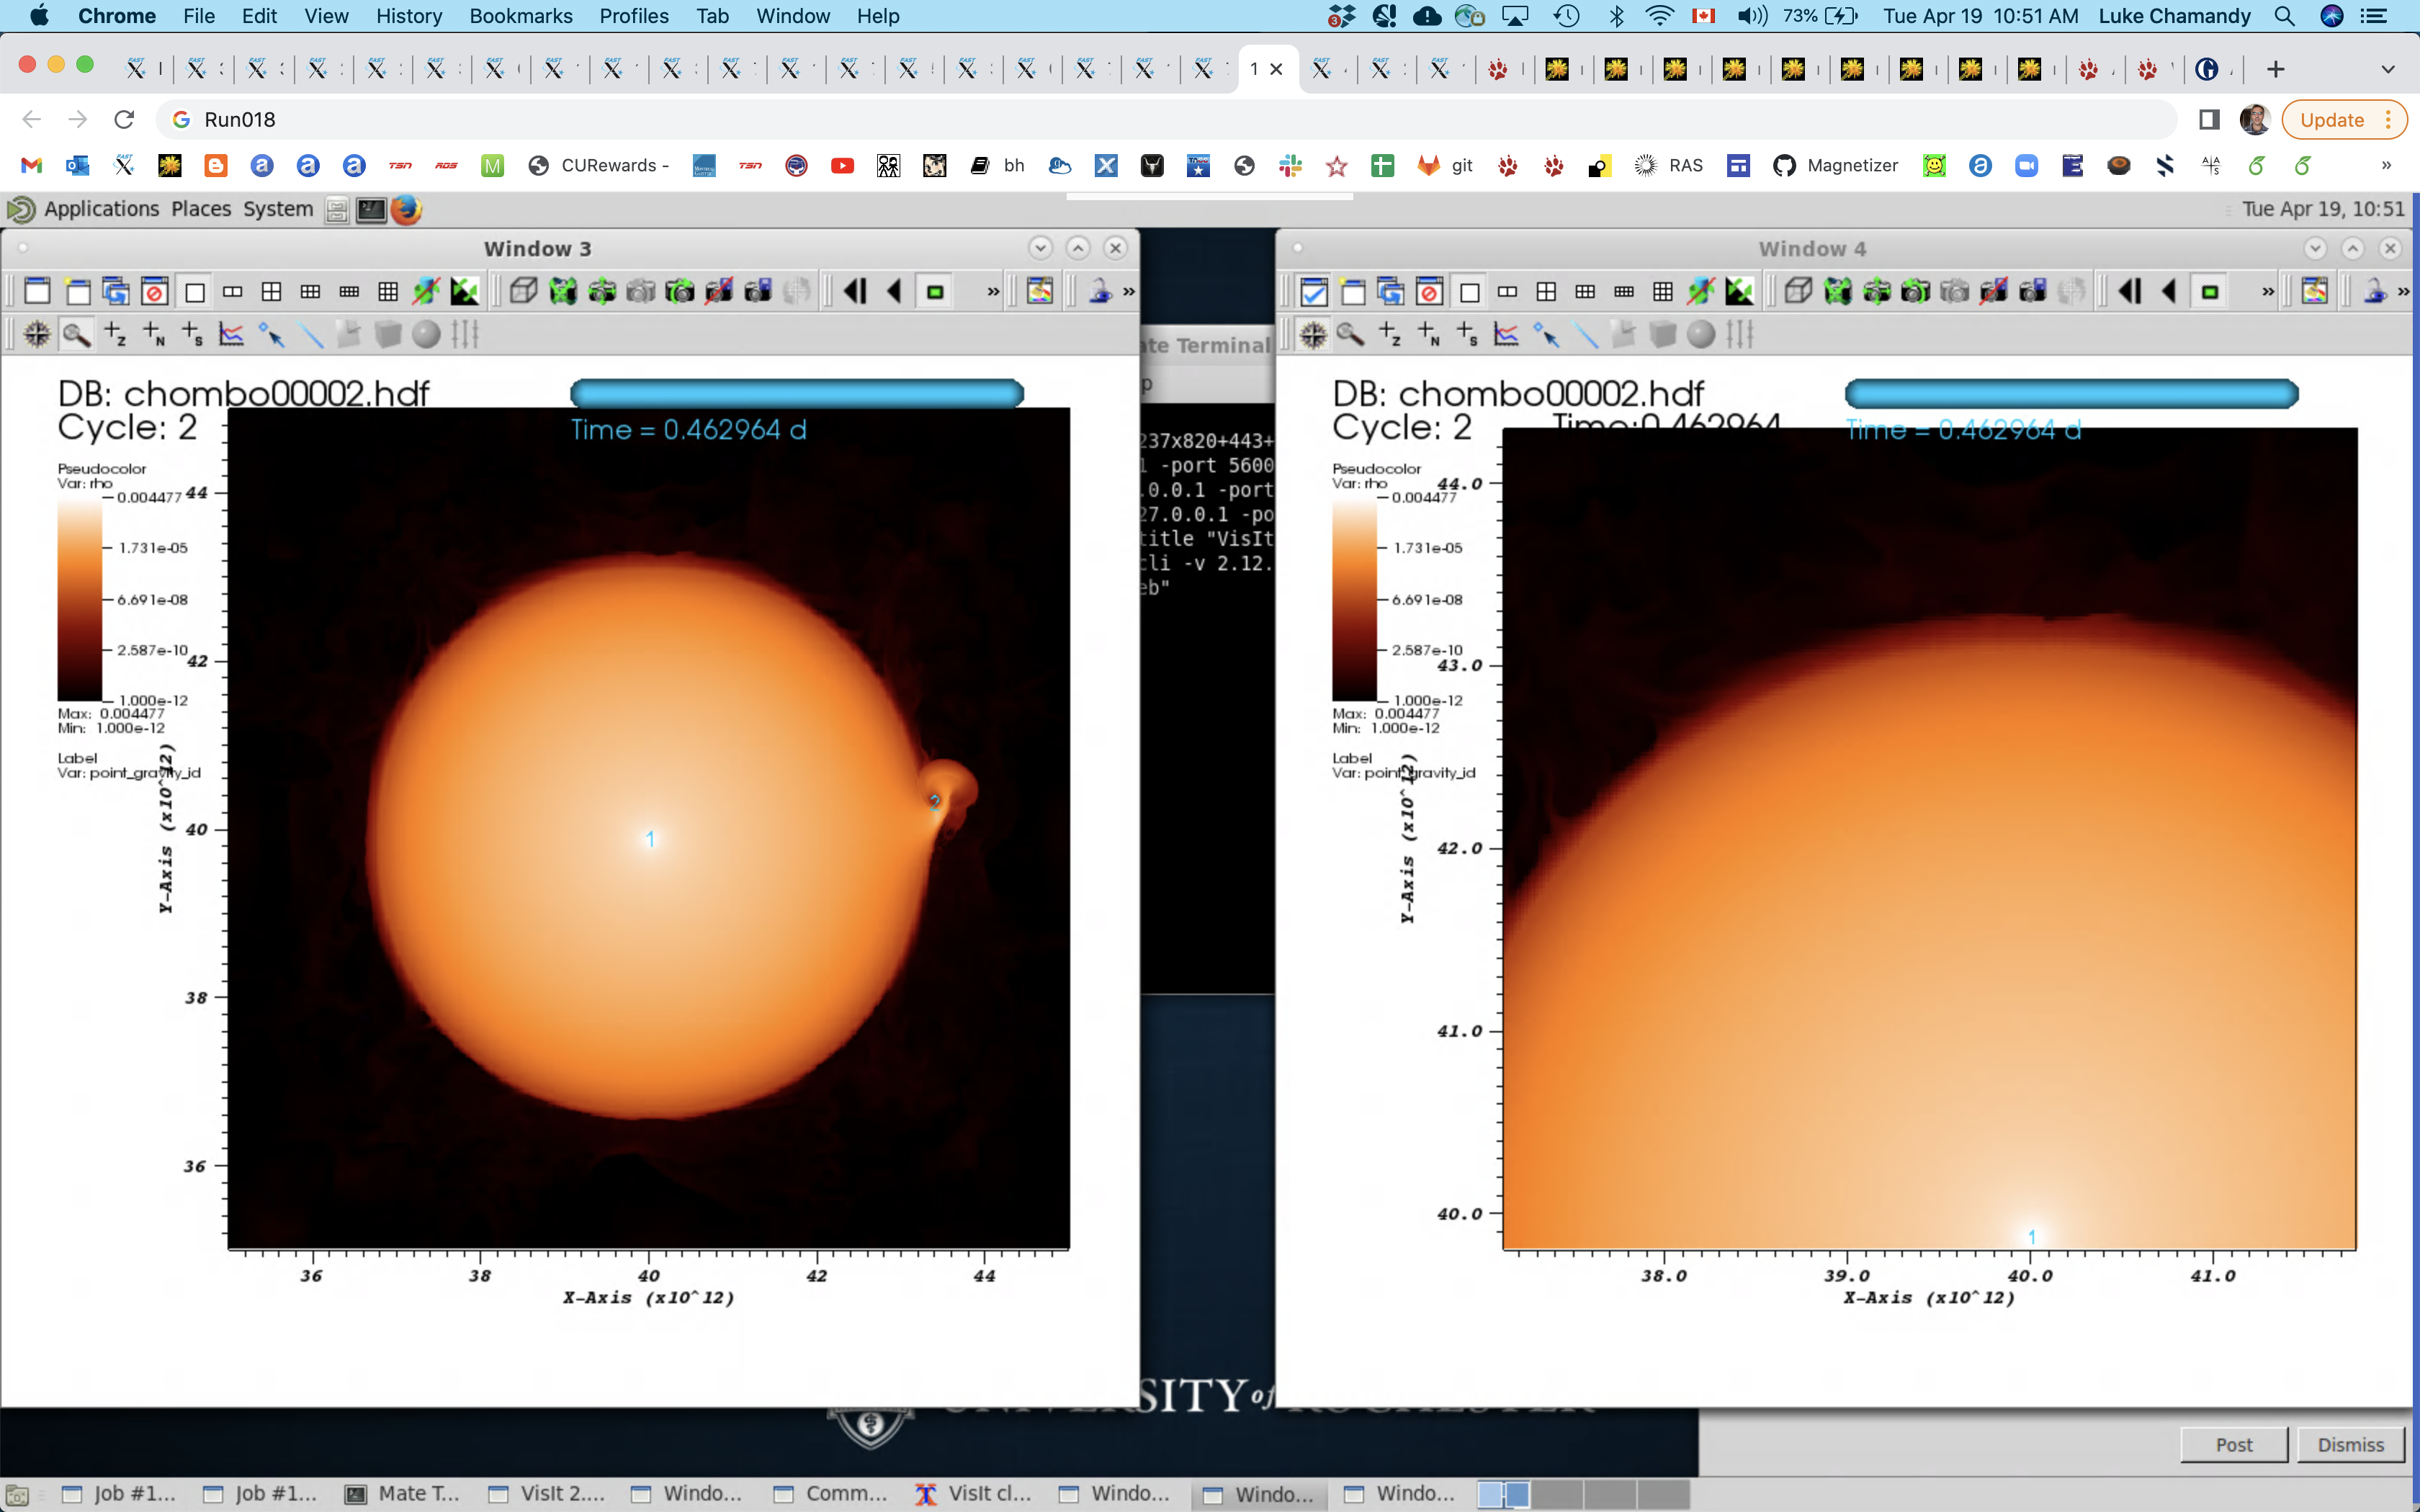Click New window icon in Window 3
The height and width of the screenshot is (1512, 2420).
coord(78,292)
